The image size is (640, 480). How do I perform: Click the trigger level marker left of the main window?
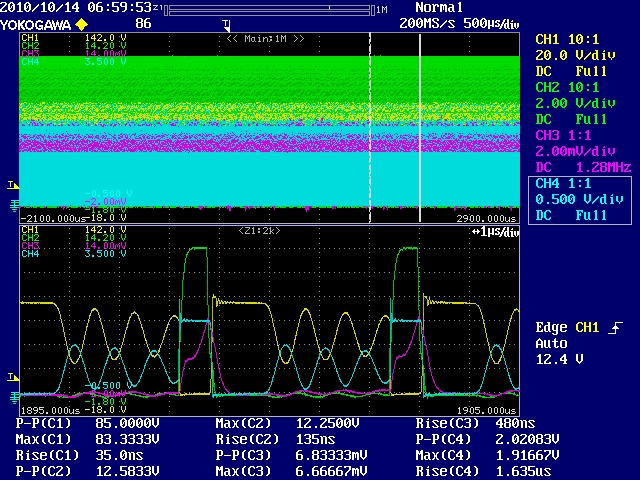12,185
